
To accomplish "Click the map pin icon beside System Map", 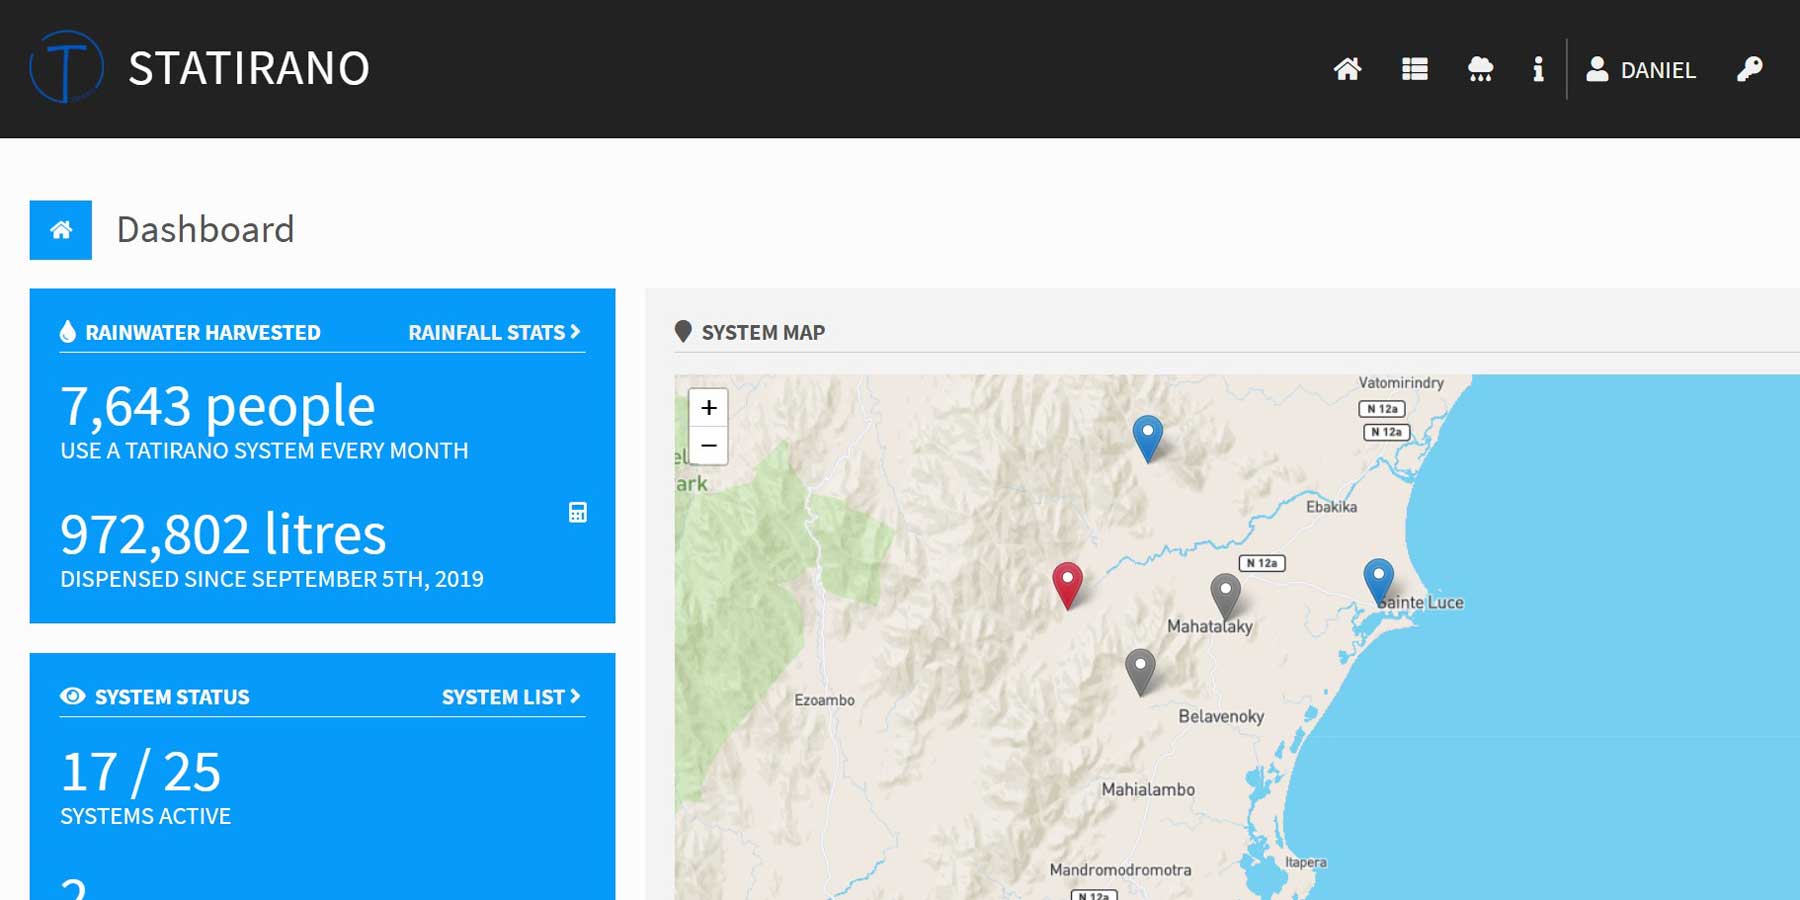I will pos(684,331).
